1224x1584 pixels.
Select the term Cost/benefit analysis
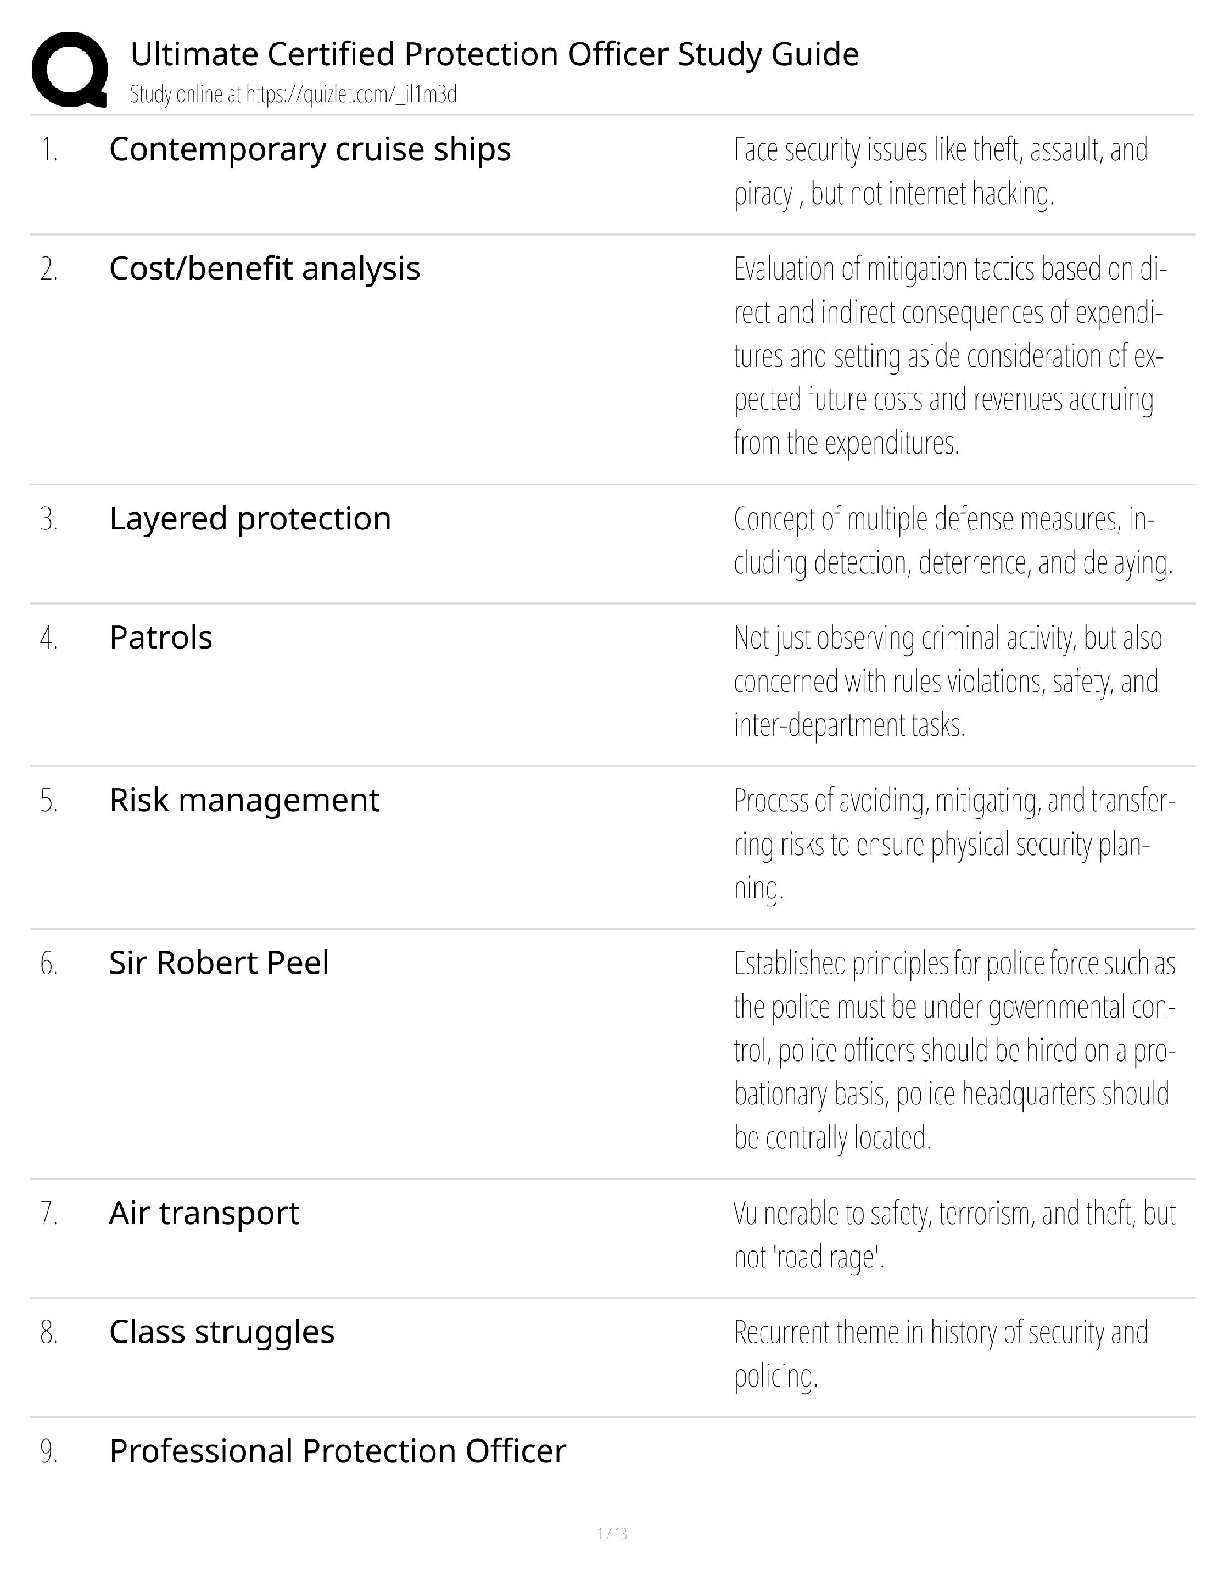coord(264,268)
